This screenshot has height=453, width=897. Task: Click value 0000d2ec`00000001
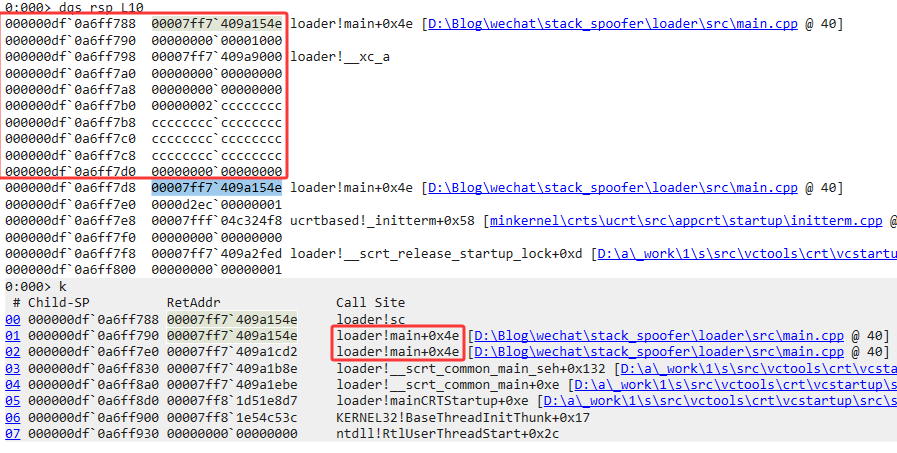217,204
